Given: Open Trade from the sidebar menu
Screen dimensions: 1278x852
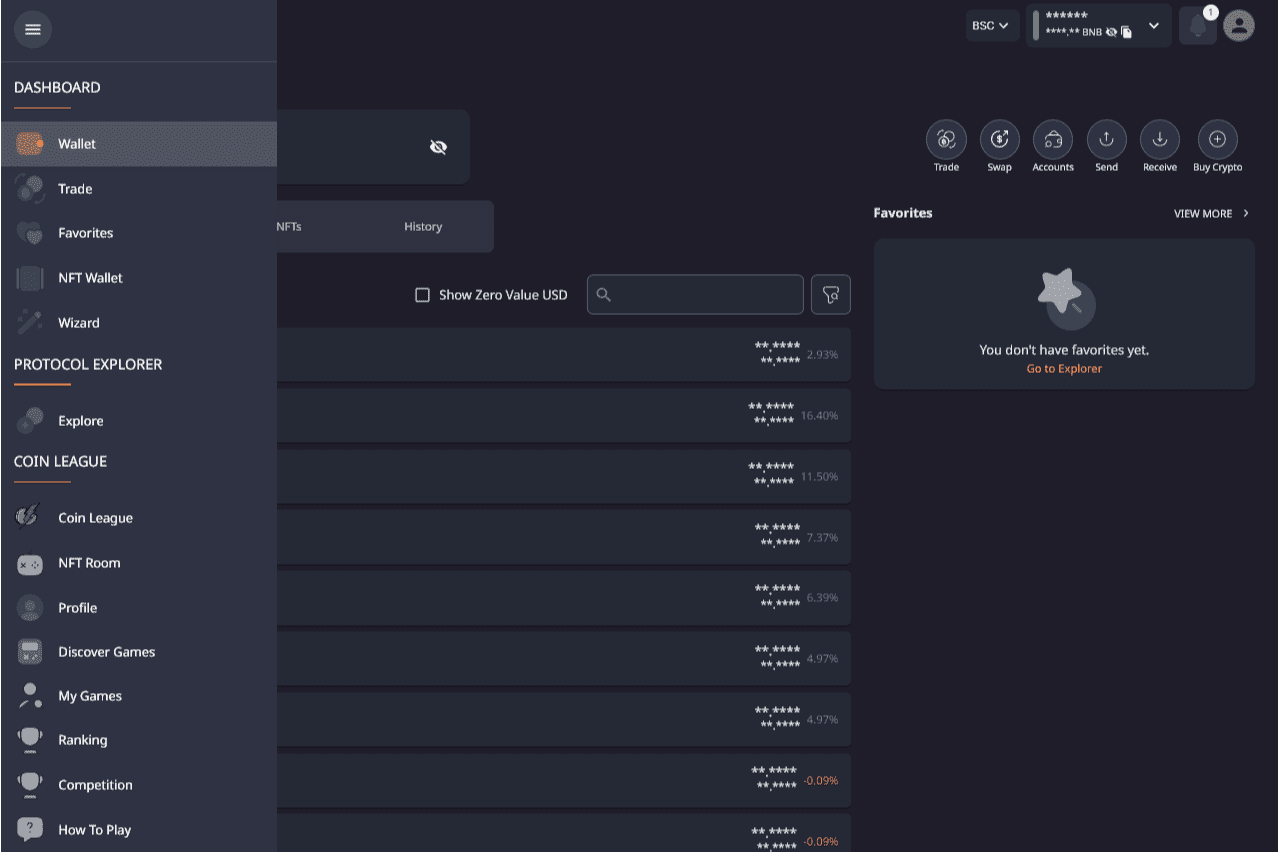Looking at the screenshot, I should (139, 189).
